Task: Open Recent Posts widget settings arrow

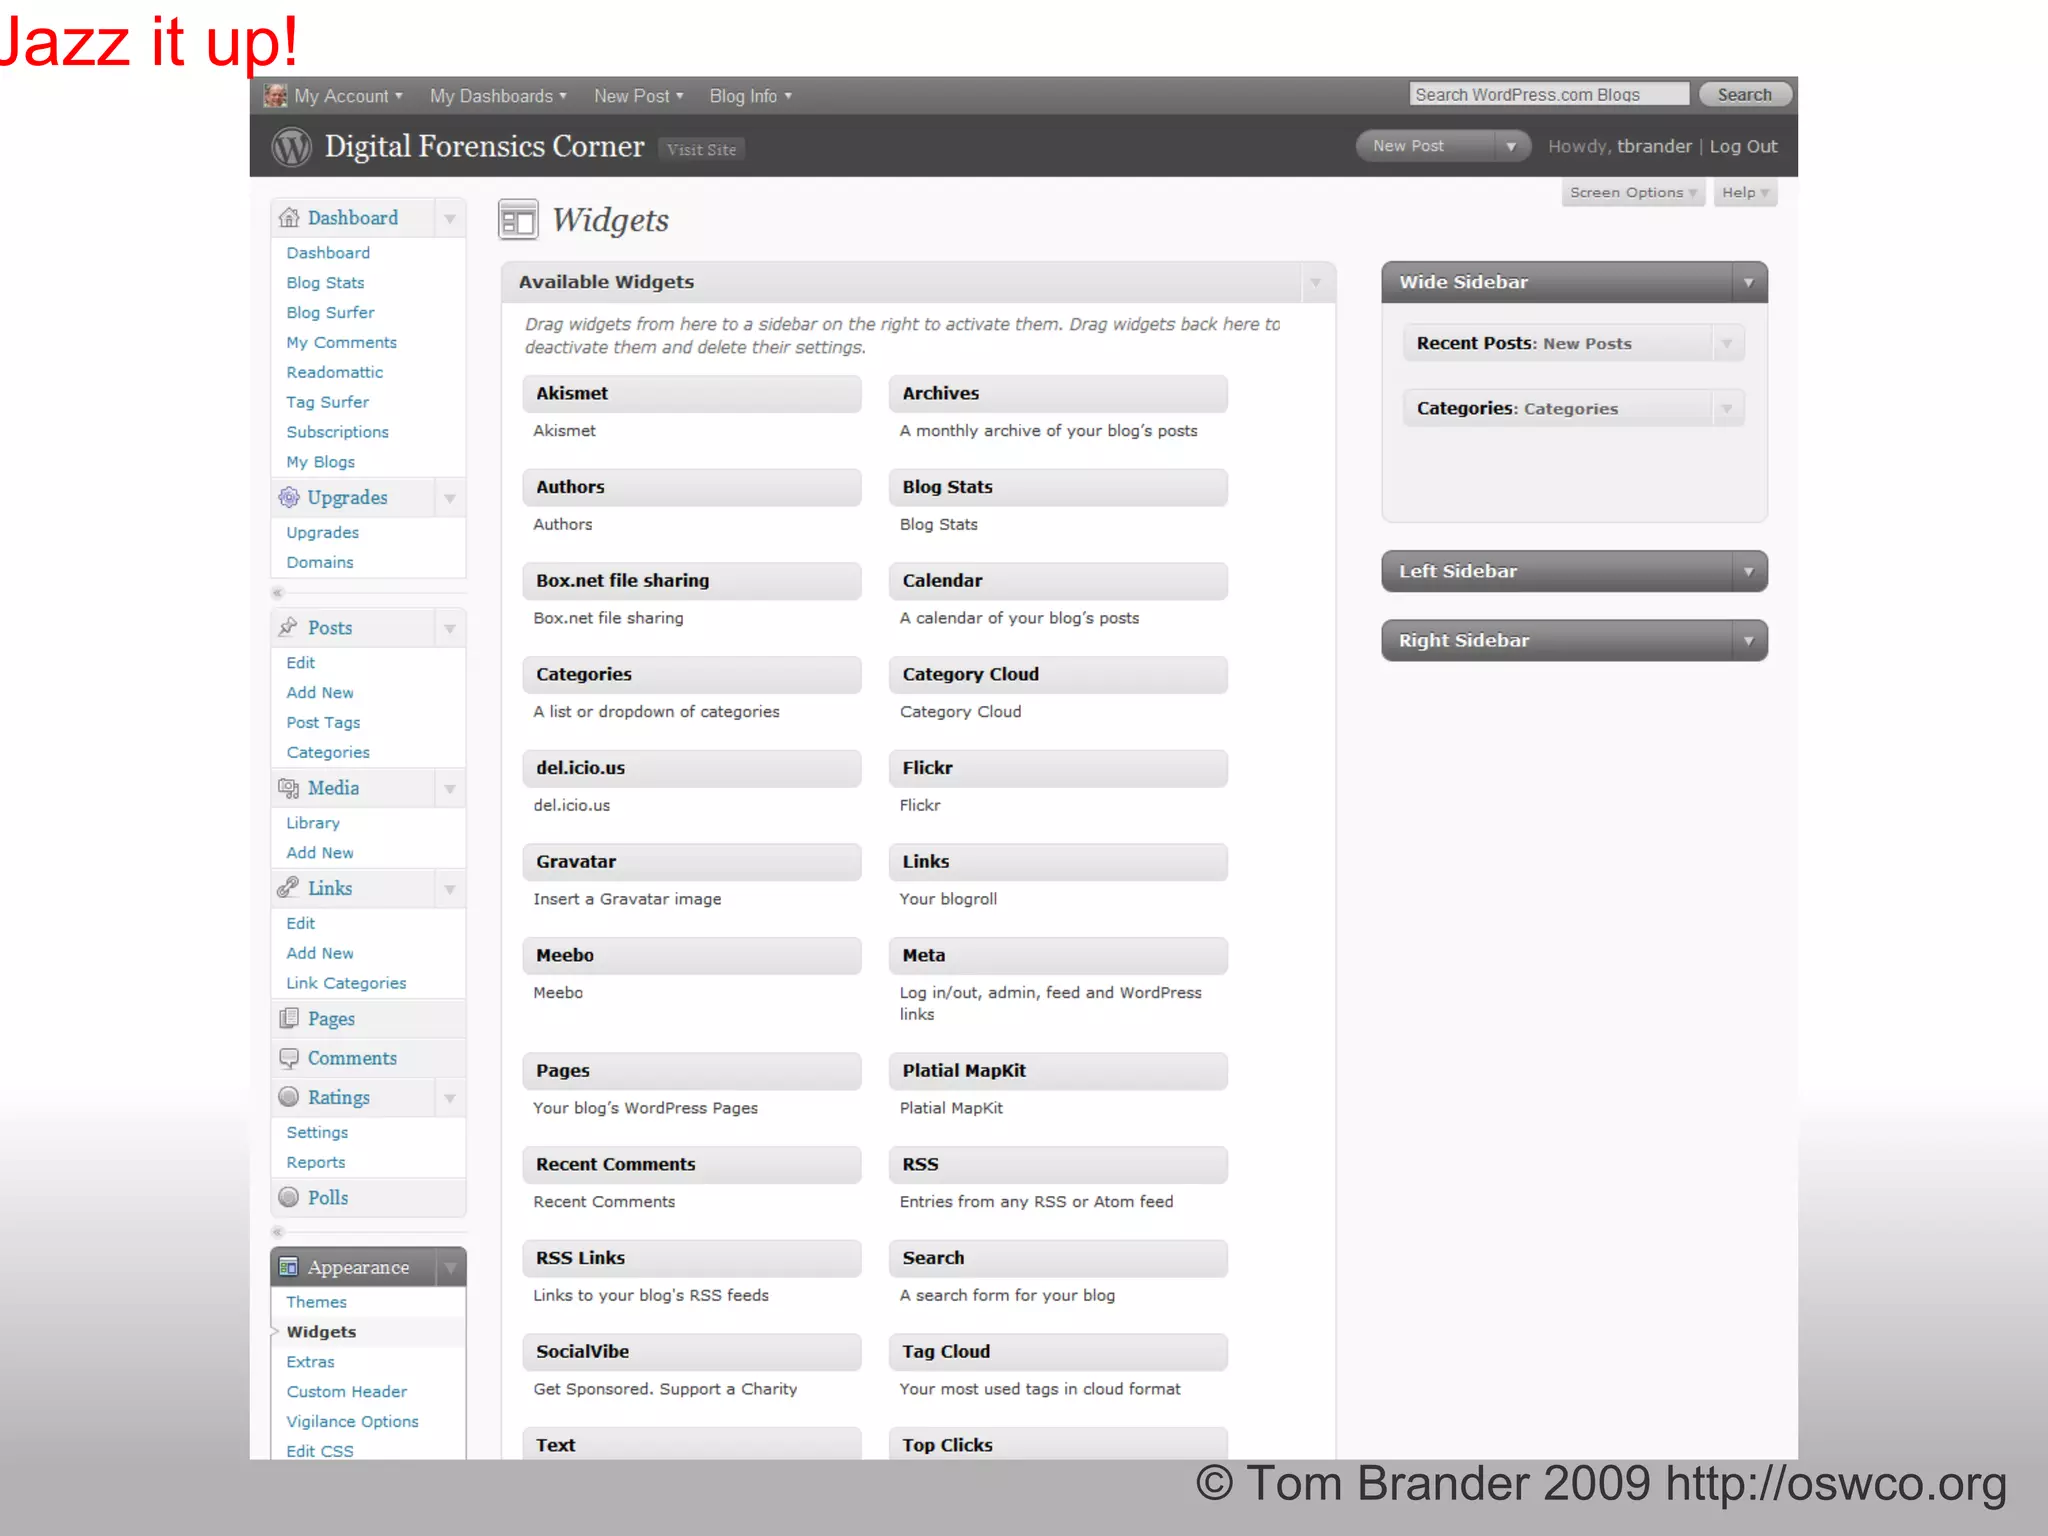Action: [1726, 344]
